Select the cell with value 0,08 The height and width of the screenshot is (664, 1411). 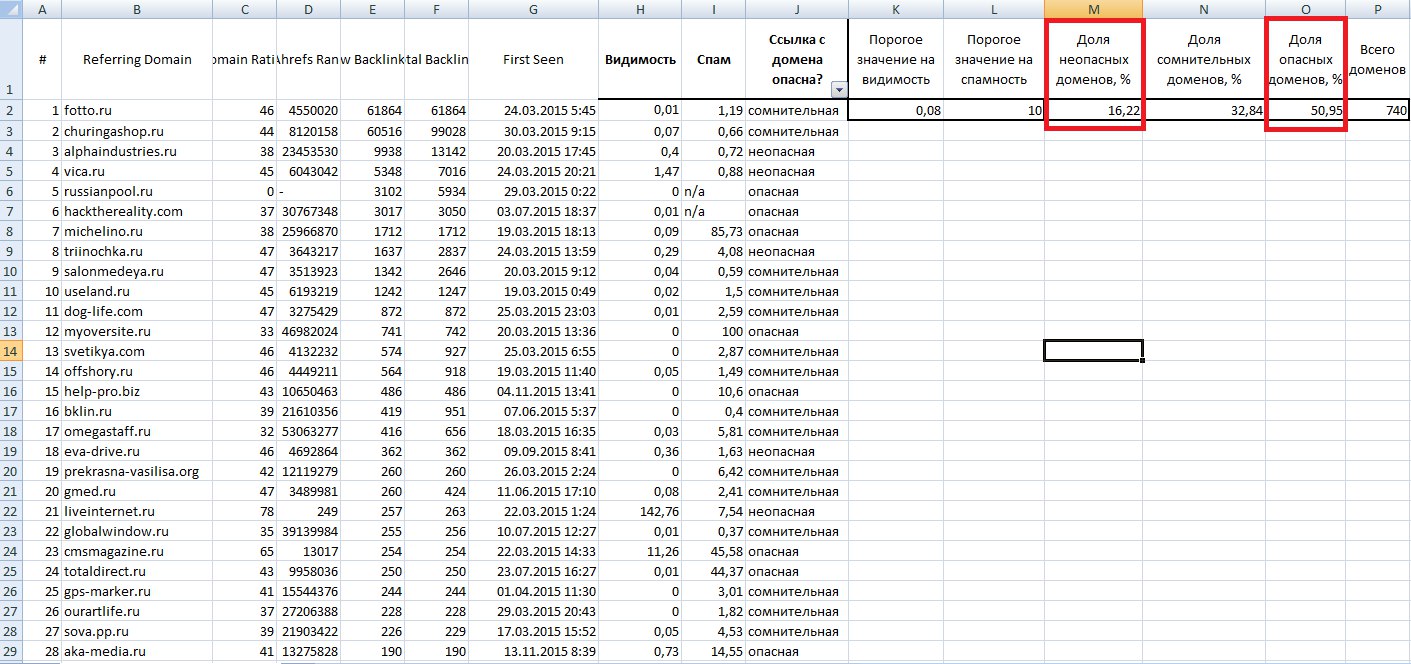pyautogui.click(x=895, y=110)
